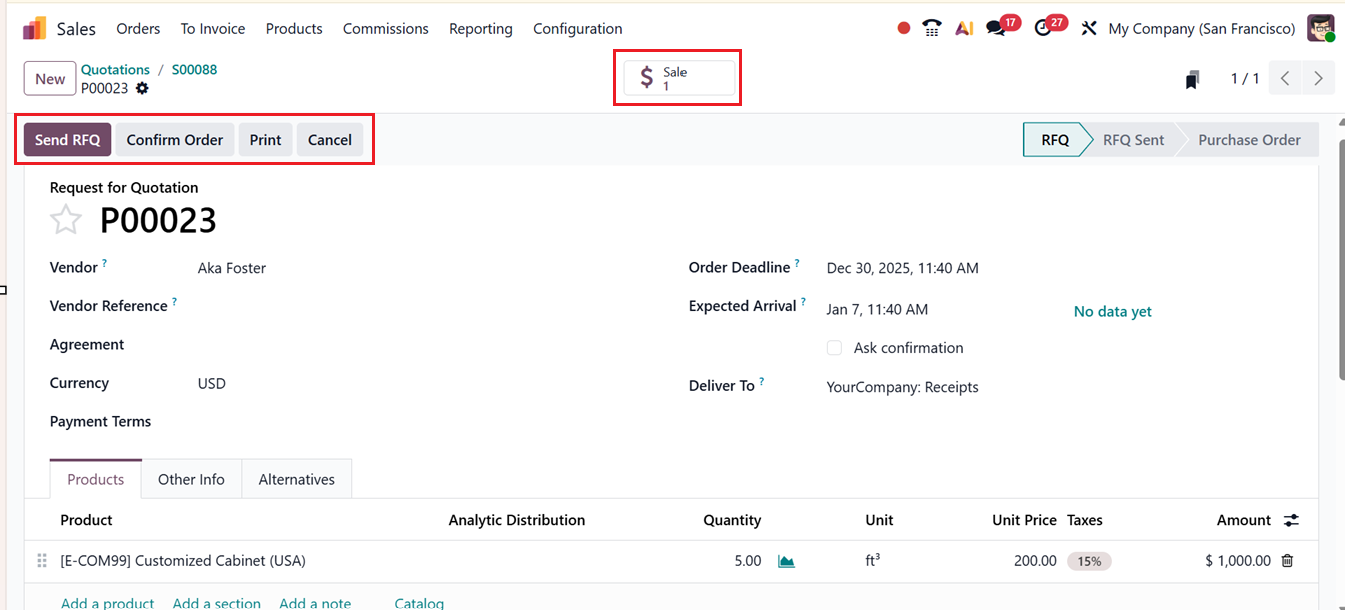Click the debug tools wrench icon
Screen dimensions: 1345x610
[x=1089, y=28]
